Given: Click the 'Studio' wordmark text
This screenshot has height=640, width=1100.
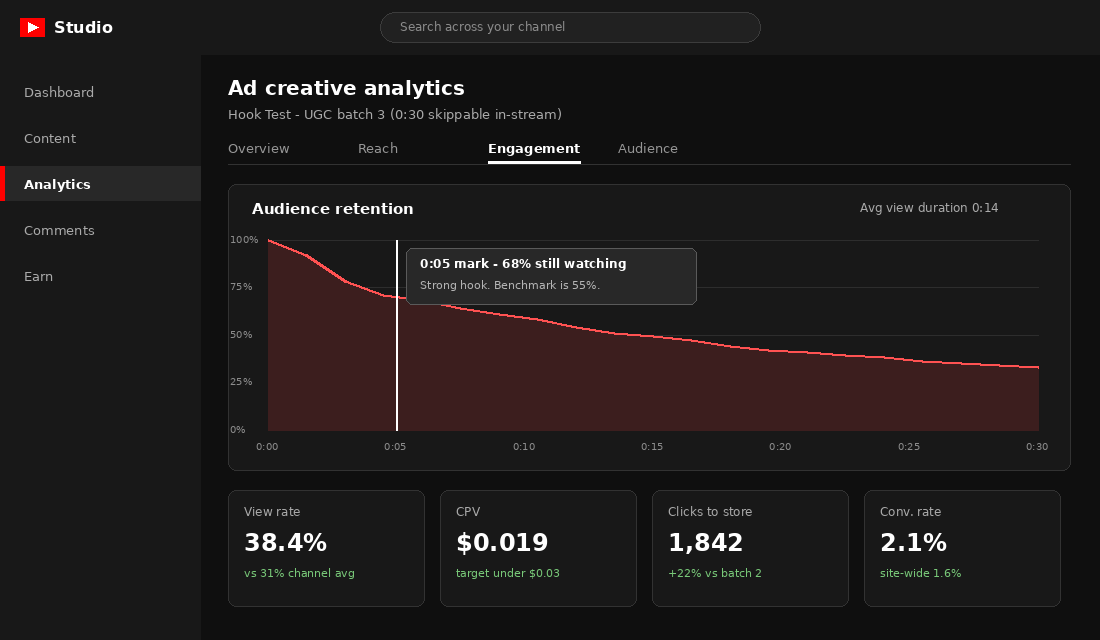Looking at the screenshot, I should coord(83,27).
